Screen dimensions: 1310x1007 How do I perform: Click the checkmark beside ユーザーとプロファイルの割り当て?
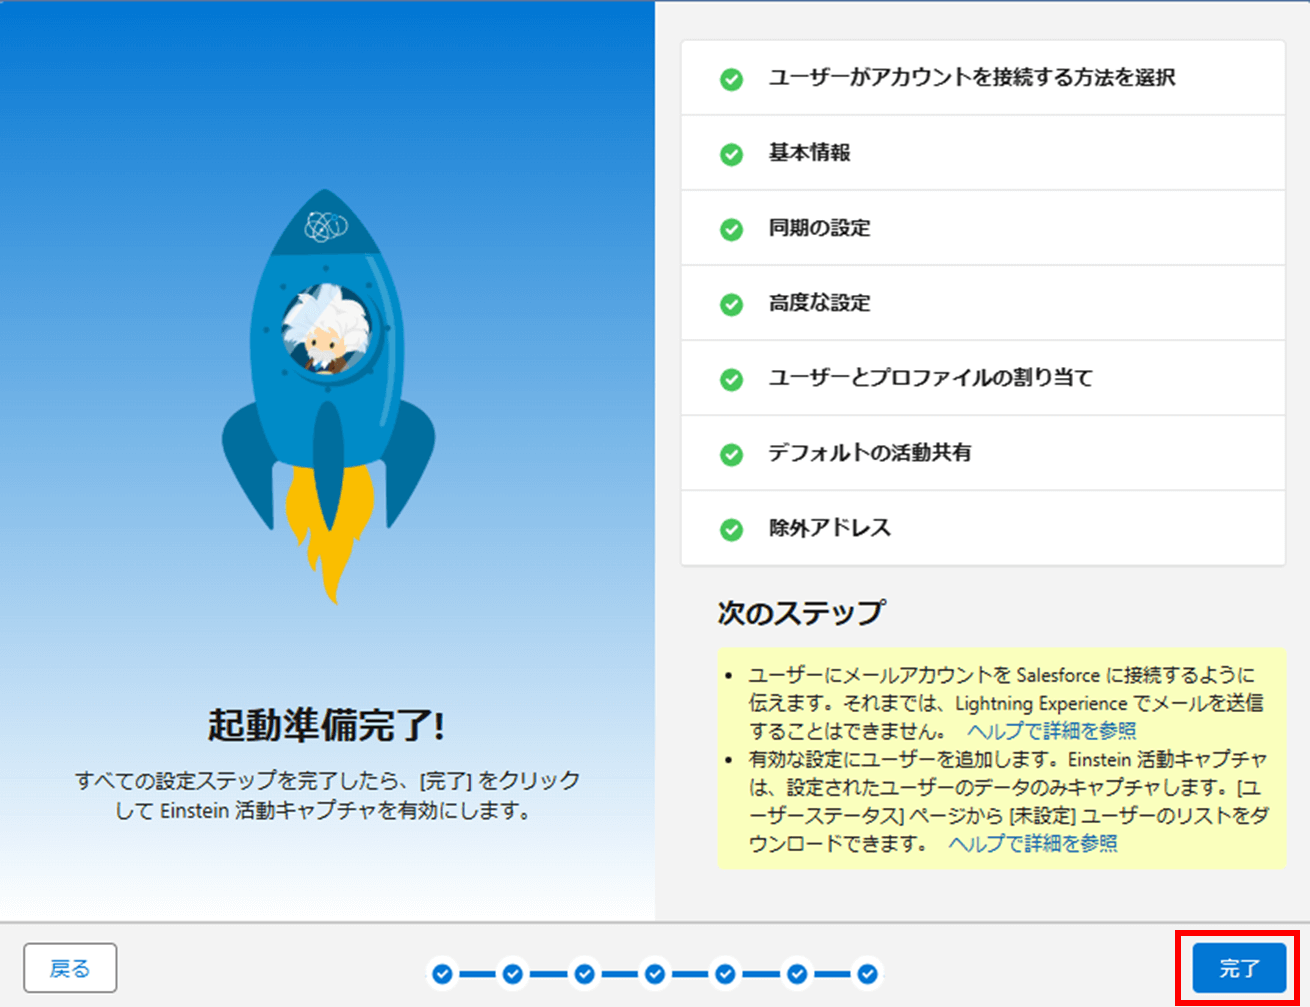coord(731,377)
